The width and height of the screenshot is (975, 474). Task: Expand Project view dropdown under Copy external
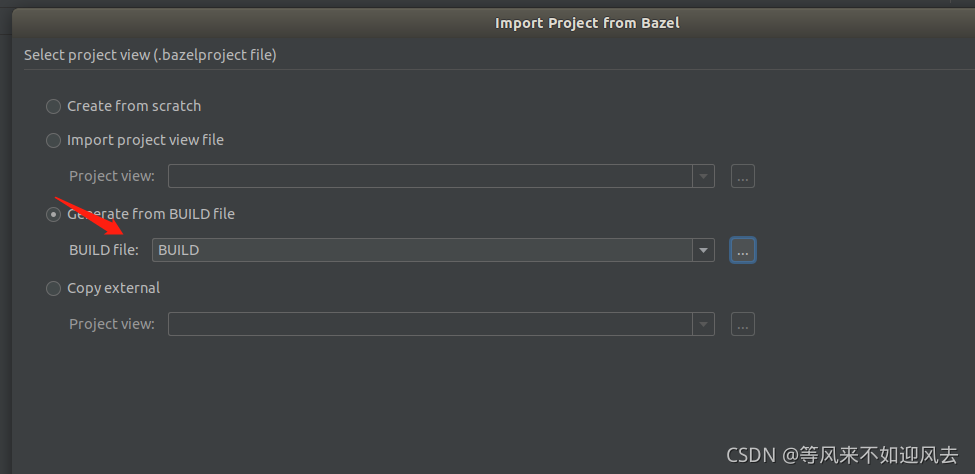703,324
